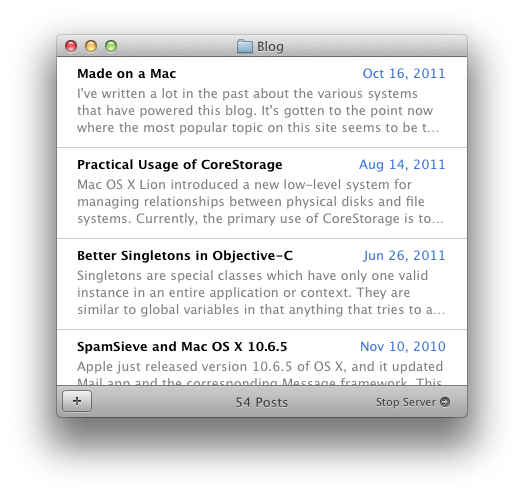
Task: Zoom the Blog window with the green button
Action: pos(111,46)
